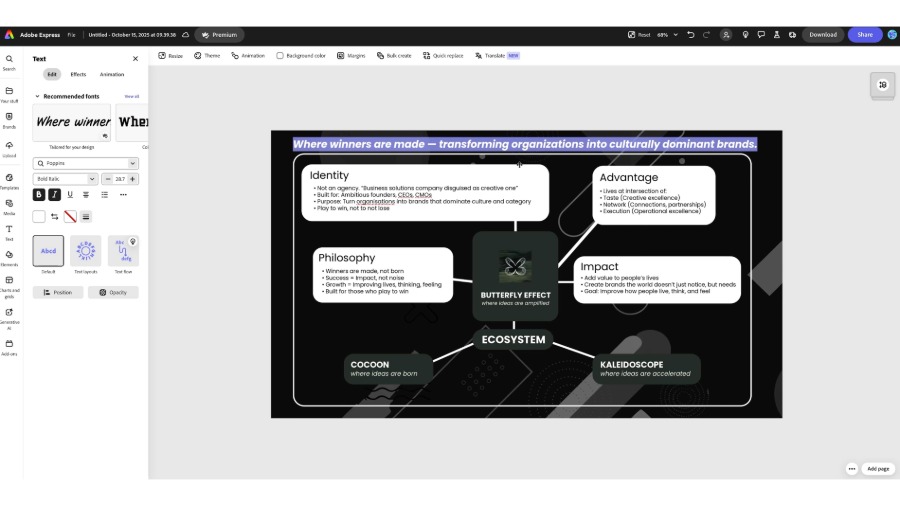This screenshot has height=506, width=900.
Task: Redo the last undone action
Action: [707, 34]
